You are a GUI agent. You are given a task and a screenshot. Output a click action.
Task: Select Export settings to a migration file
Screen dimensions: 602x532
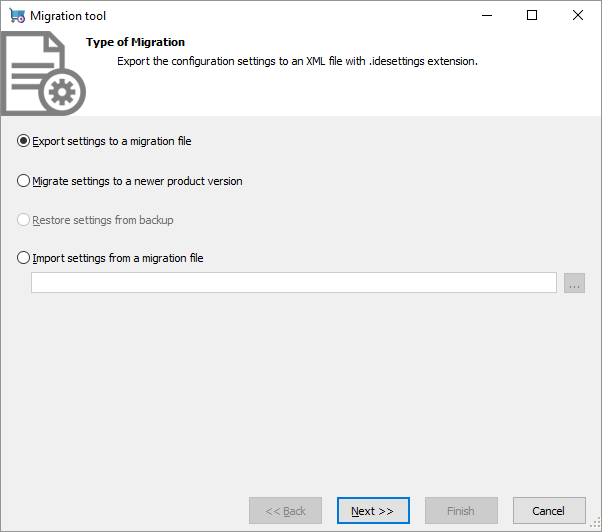point(24,141)
